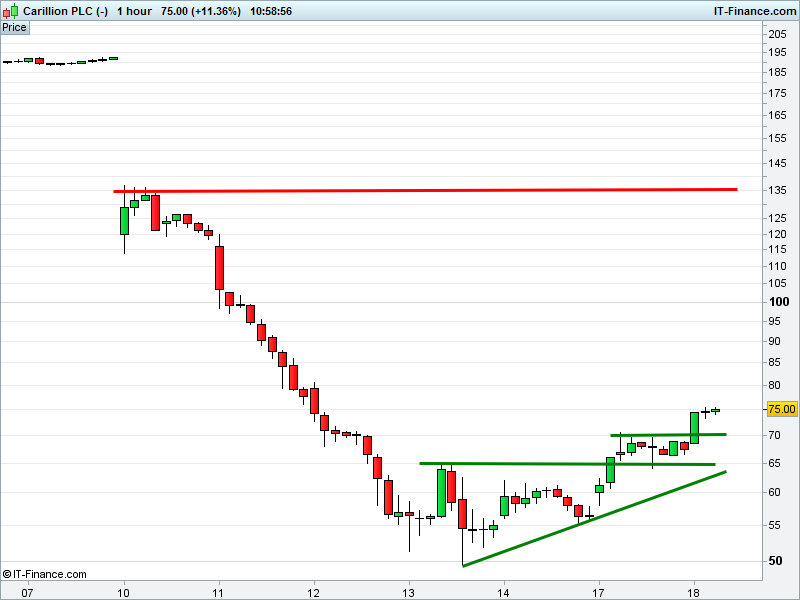The height and width of the screenshot is (600, 800).
Task: Click the 10:58:56 time display
Action: tap(271, 11)
